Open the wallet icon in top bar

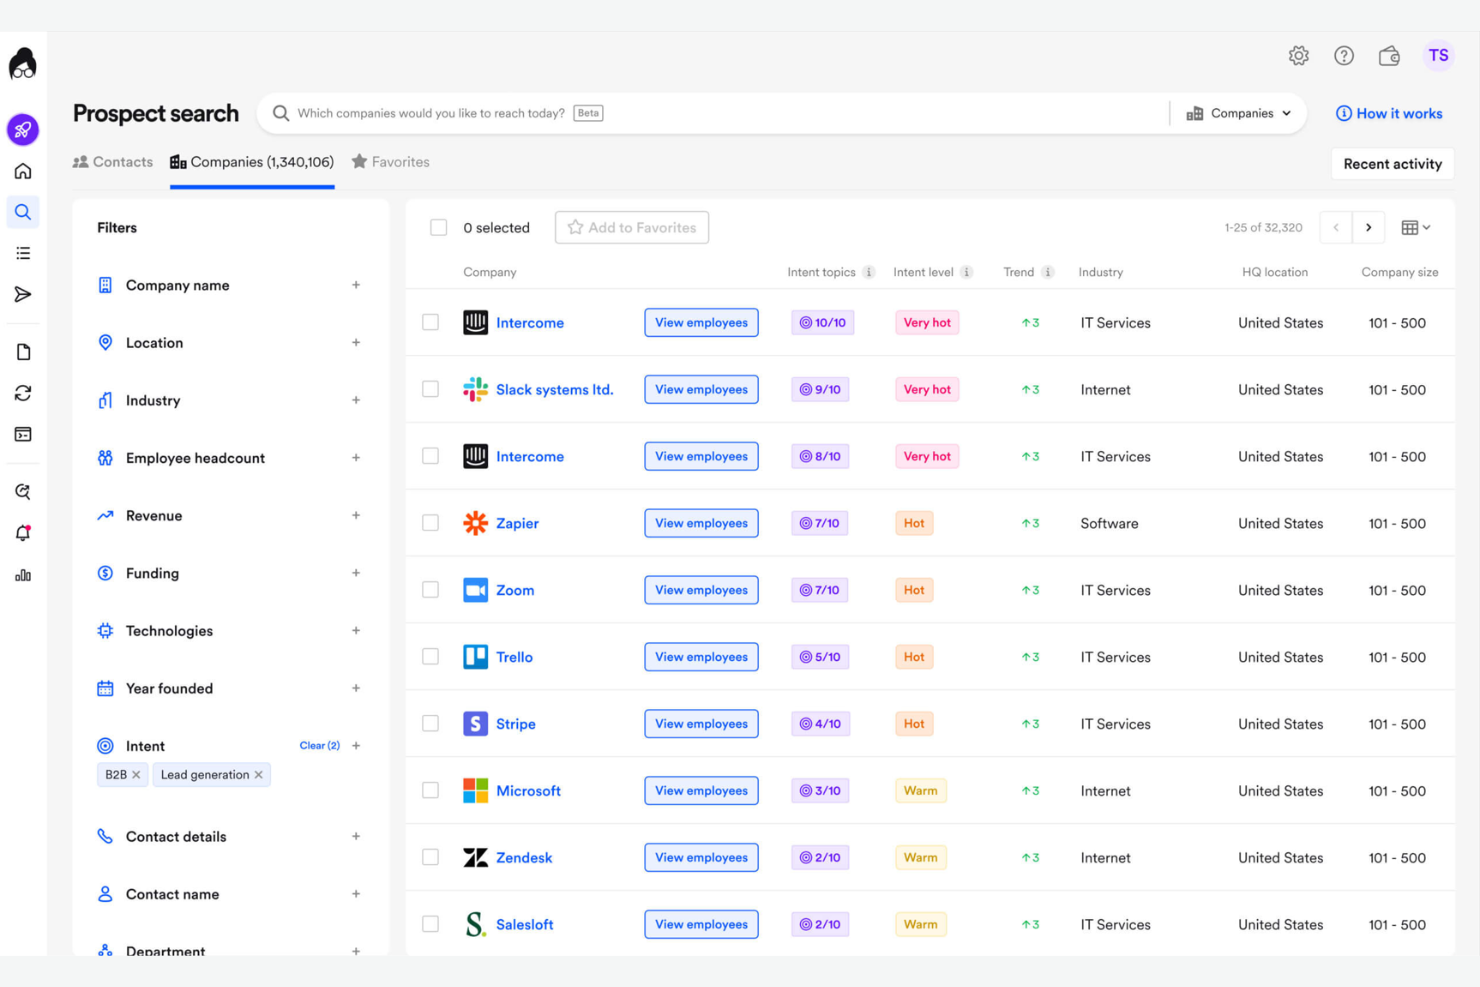(x=1389, y=56)
